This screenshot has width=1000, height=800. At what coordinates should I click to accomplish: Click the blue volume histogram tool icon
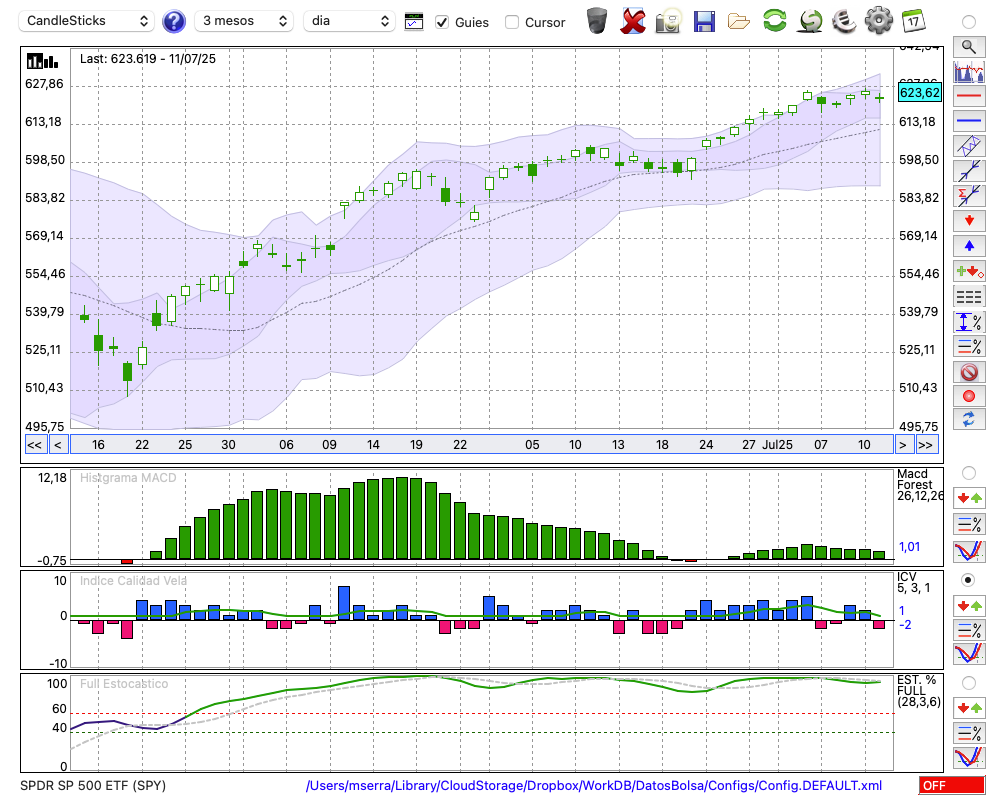[x=969, y=71]
